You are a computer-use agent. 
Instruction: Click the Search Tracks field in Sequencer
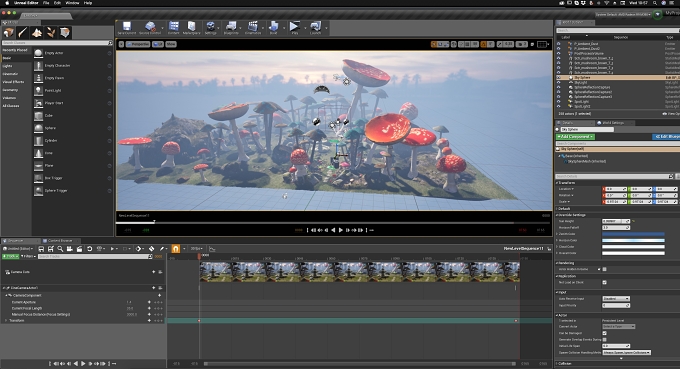(95, 256)
